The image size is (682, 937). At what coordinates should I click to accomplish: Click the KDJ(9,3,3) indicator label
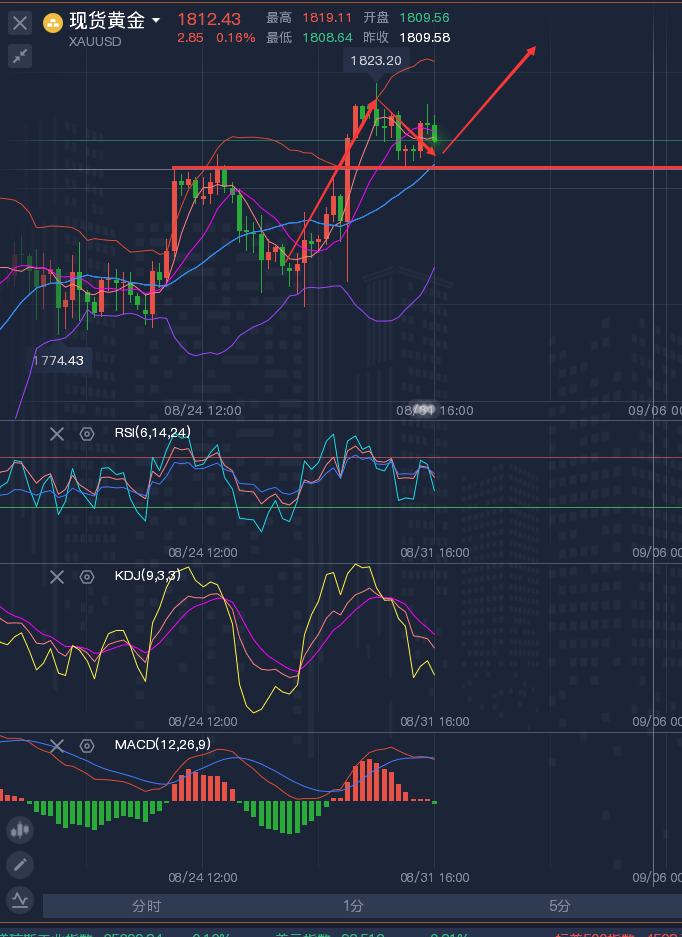[x=148, y=577]
